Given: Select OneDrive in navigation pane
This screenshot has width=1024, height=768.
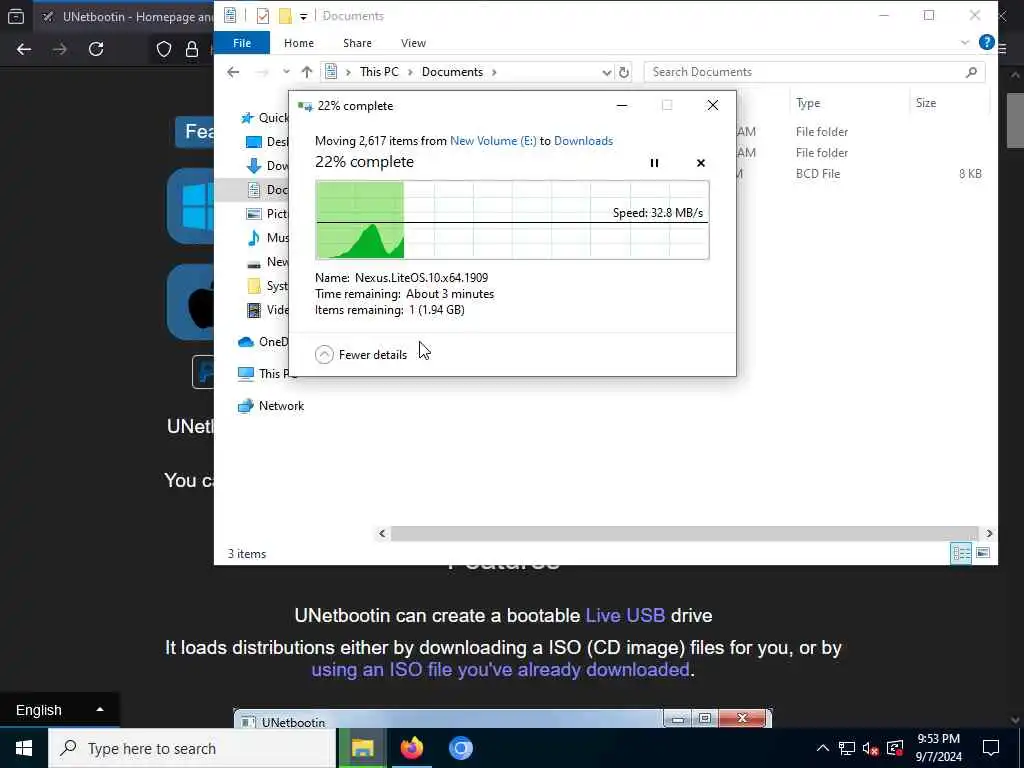Looking at the screenshot, I should coord(263,342).
